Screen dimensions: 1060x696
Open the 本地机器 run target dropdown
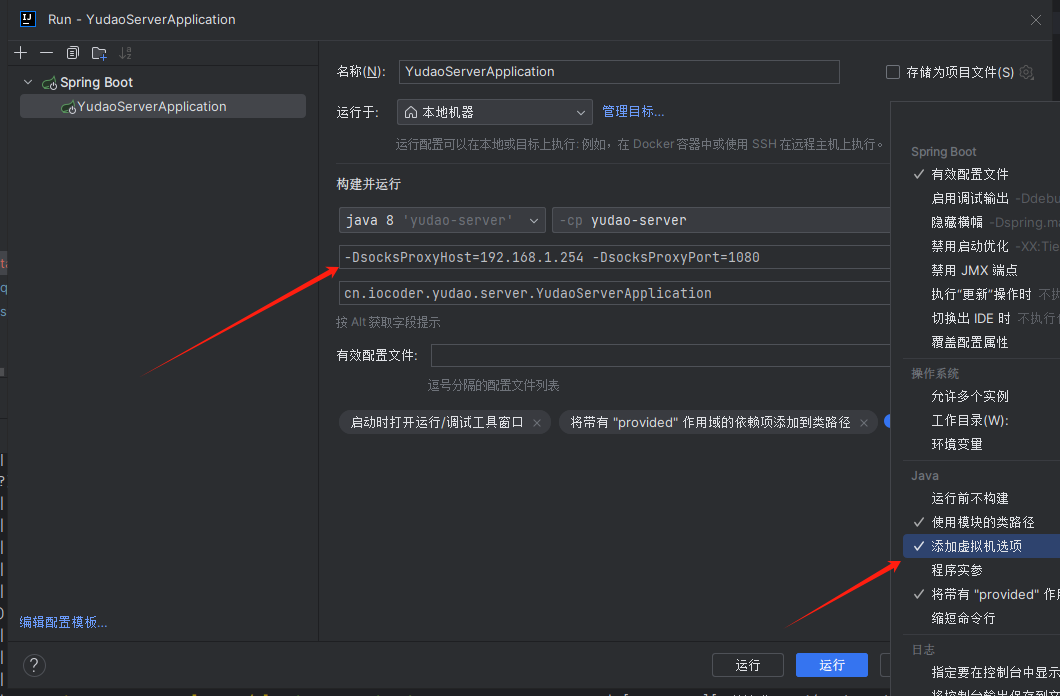click(x=494, y=112)
